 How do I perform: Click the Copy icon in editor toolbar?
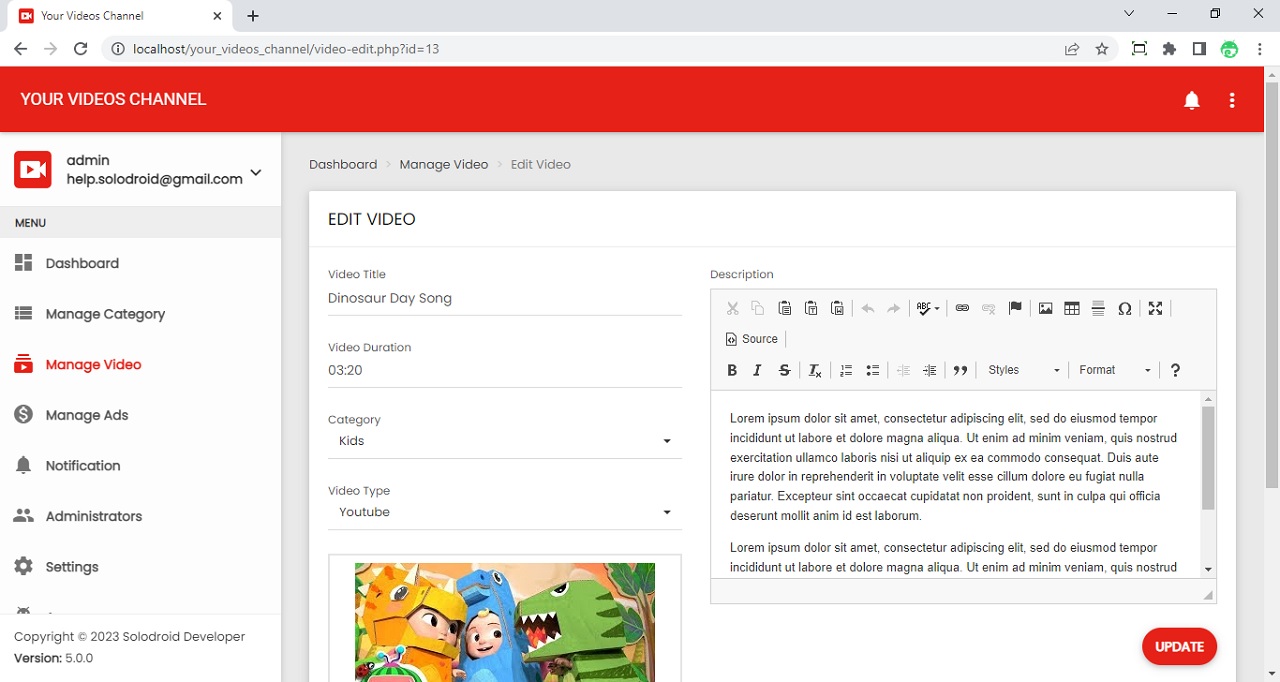coord(758,308)
